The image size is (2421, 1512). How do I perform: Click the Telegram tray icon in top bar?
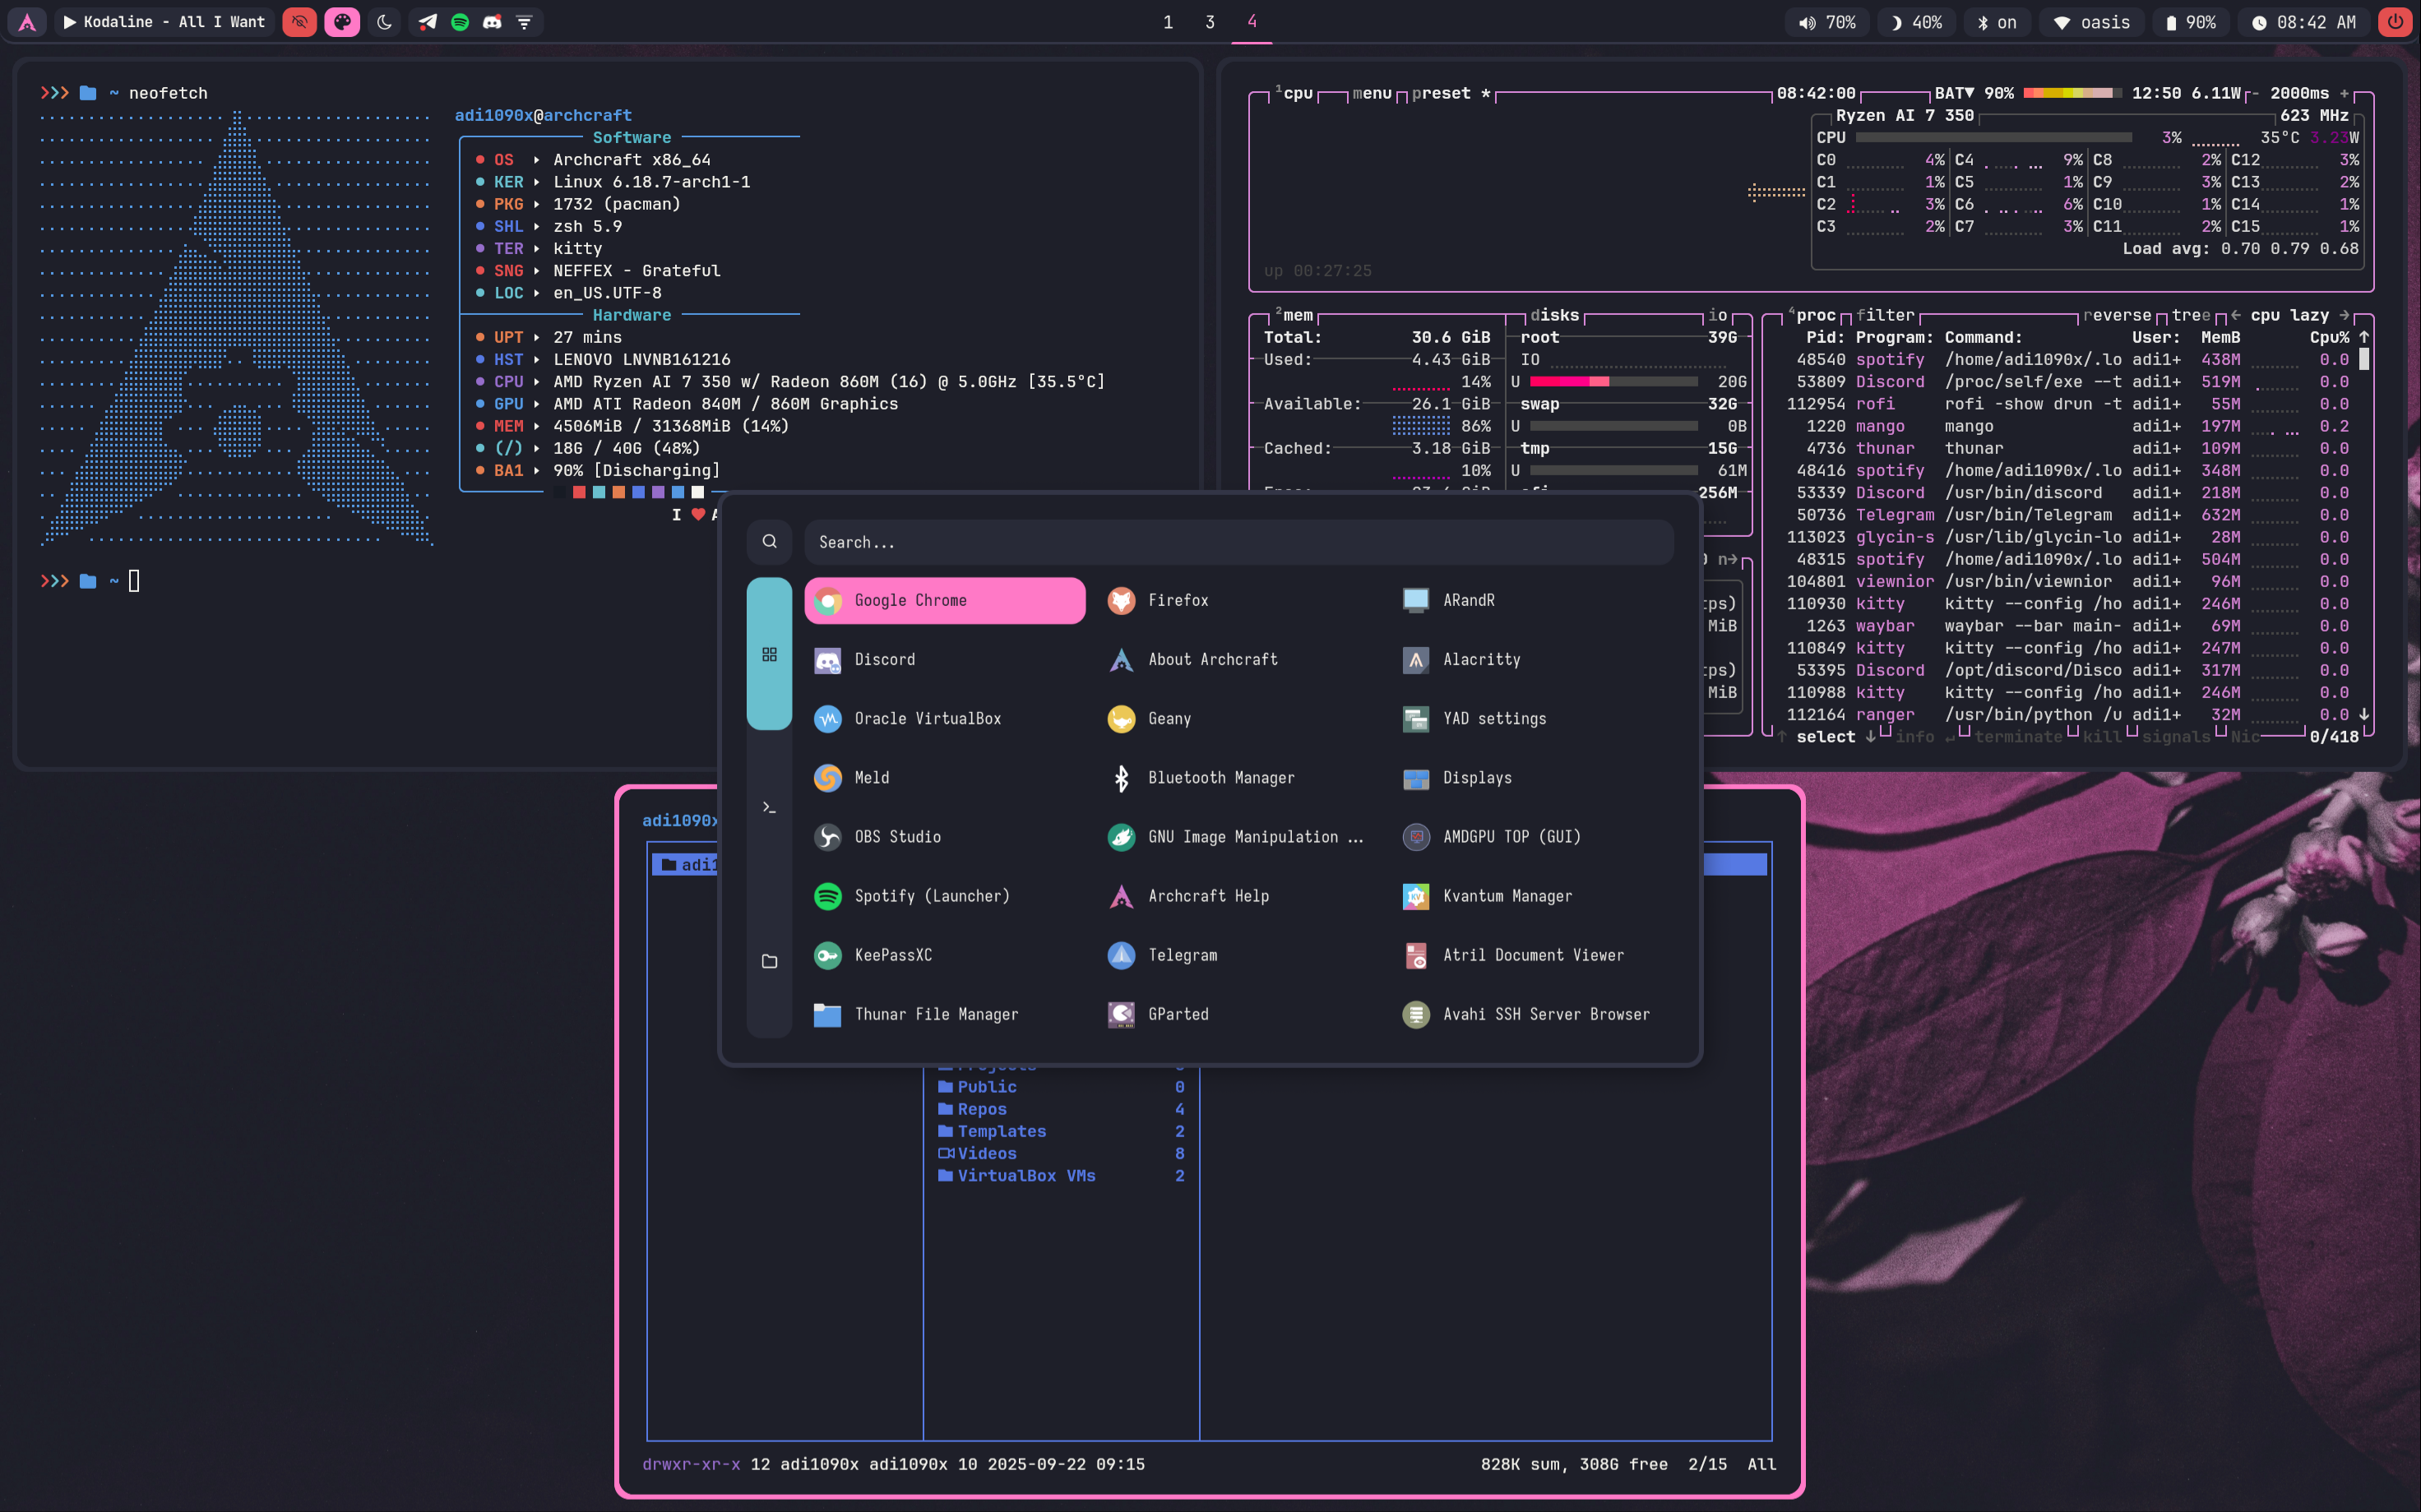[428, 22]
